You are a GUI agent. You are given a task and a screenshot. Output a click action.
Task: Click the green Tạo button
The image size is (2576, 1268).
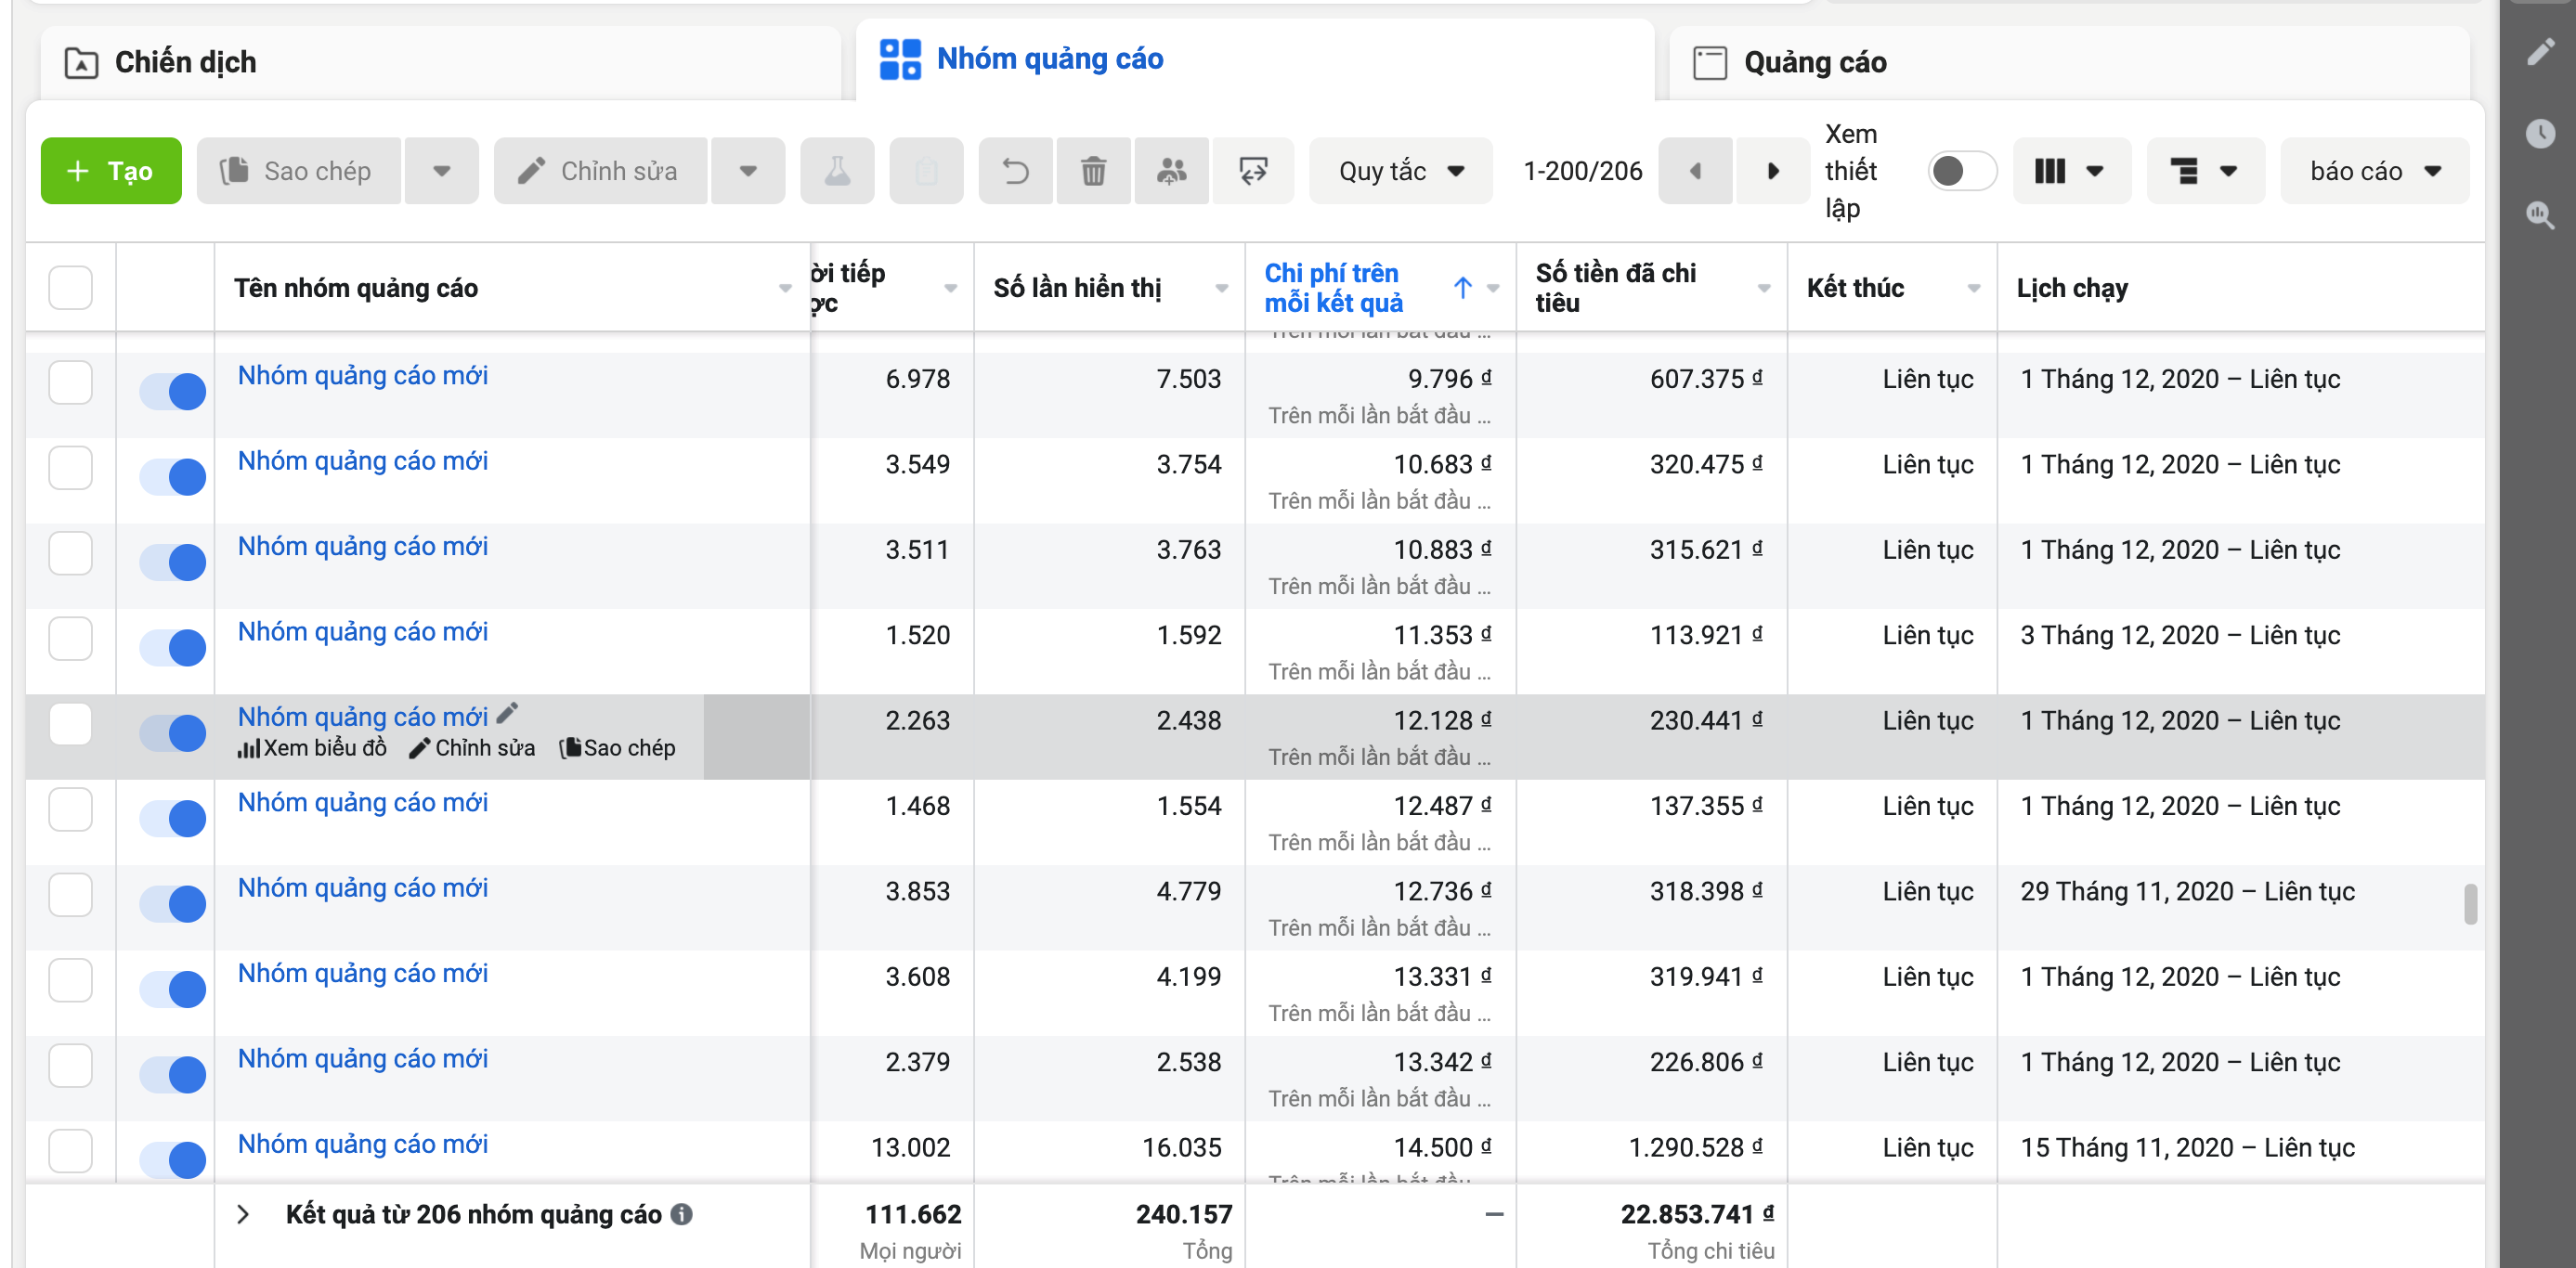click(111, 171)
